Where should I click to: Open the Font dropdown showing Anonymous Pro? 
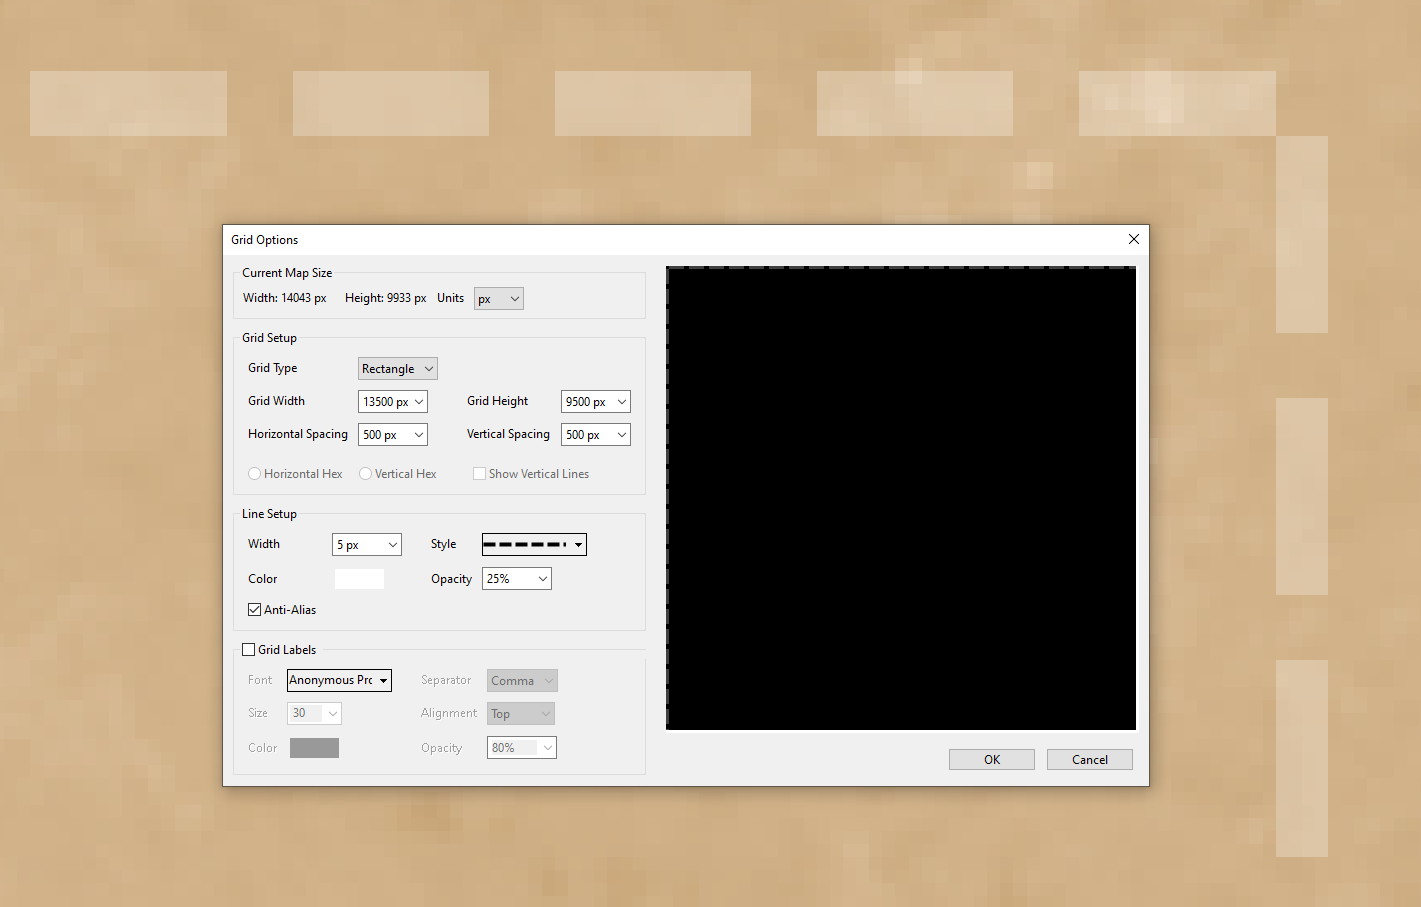coord(339,681)
